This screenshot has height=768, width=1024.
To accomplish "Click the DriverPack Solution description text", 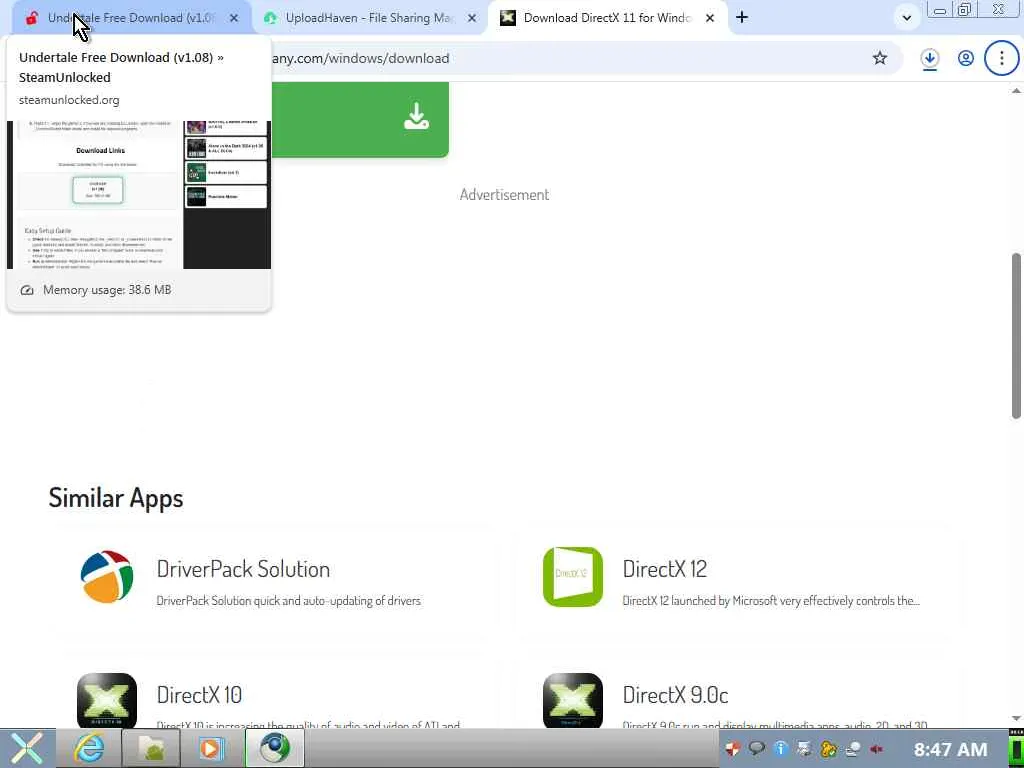I will (289, 600).
